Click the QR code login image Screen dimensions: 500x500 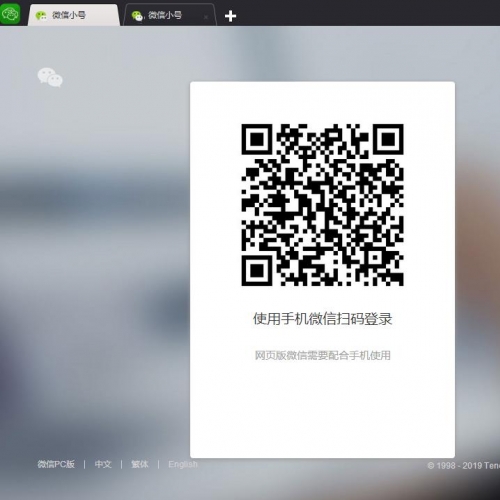click(x=322, y=205)
